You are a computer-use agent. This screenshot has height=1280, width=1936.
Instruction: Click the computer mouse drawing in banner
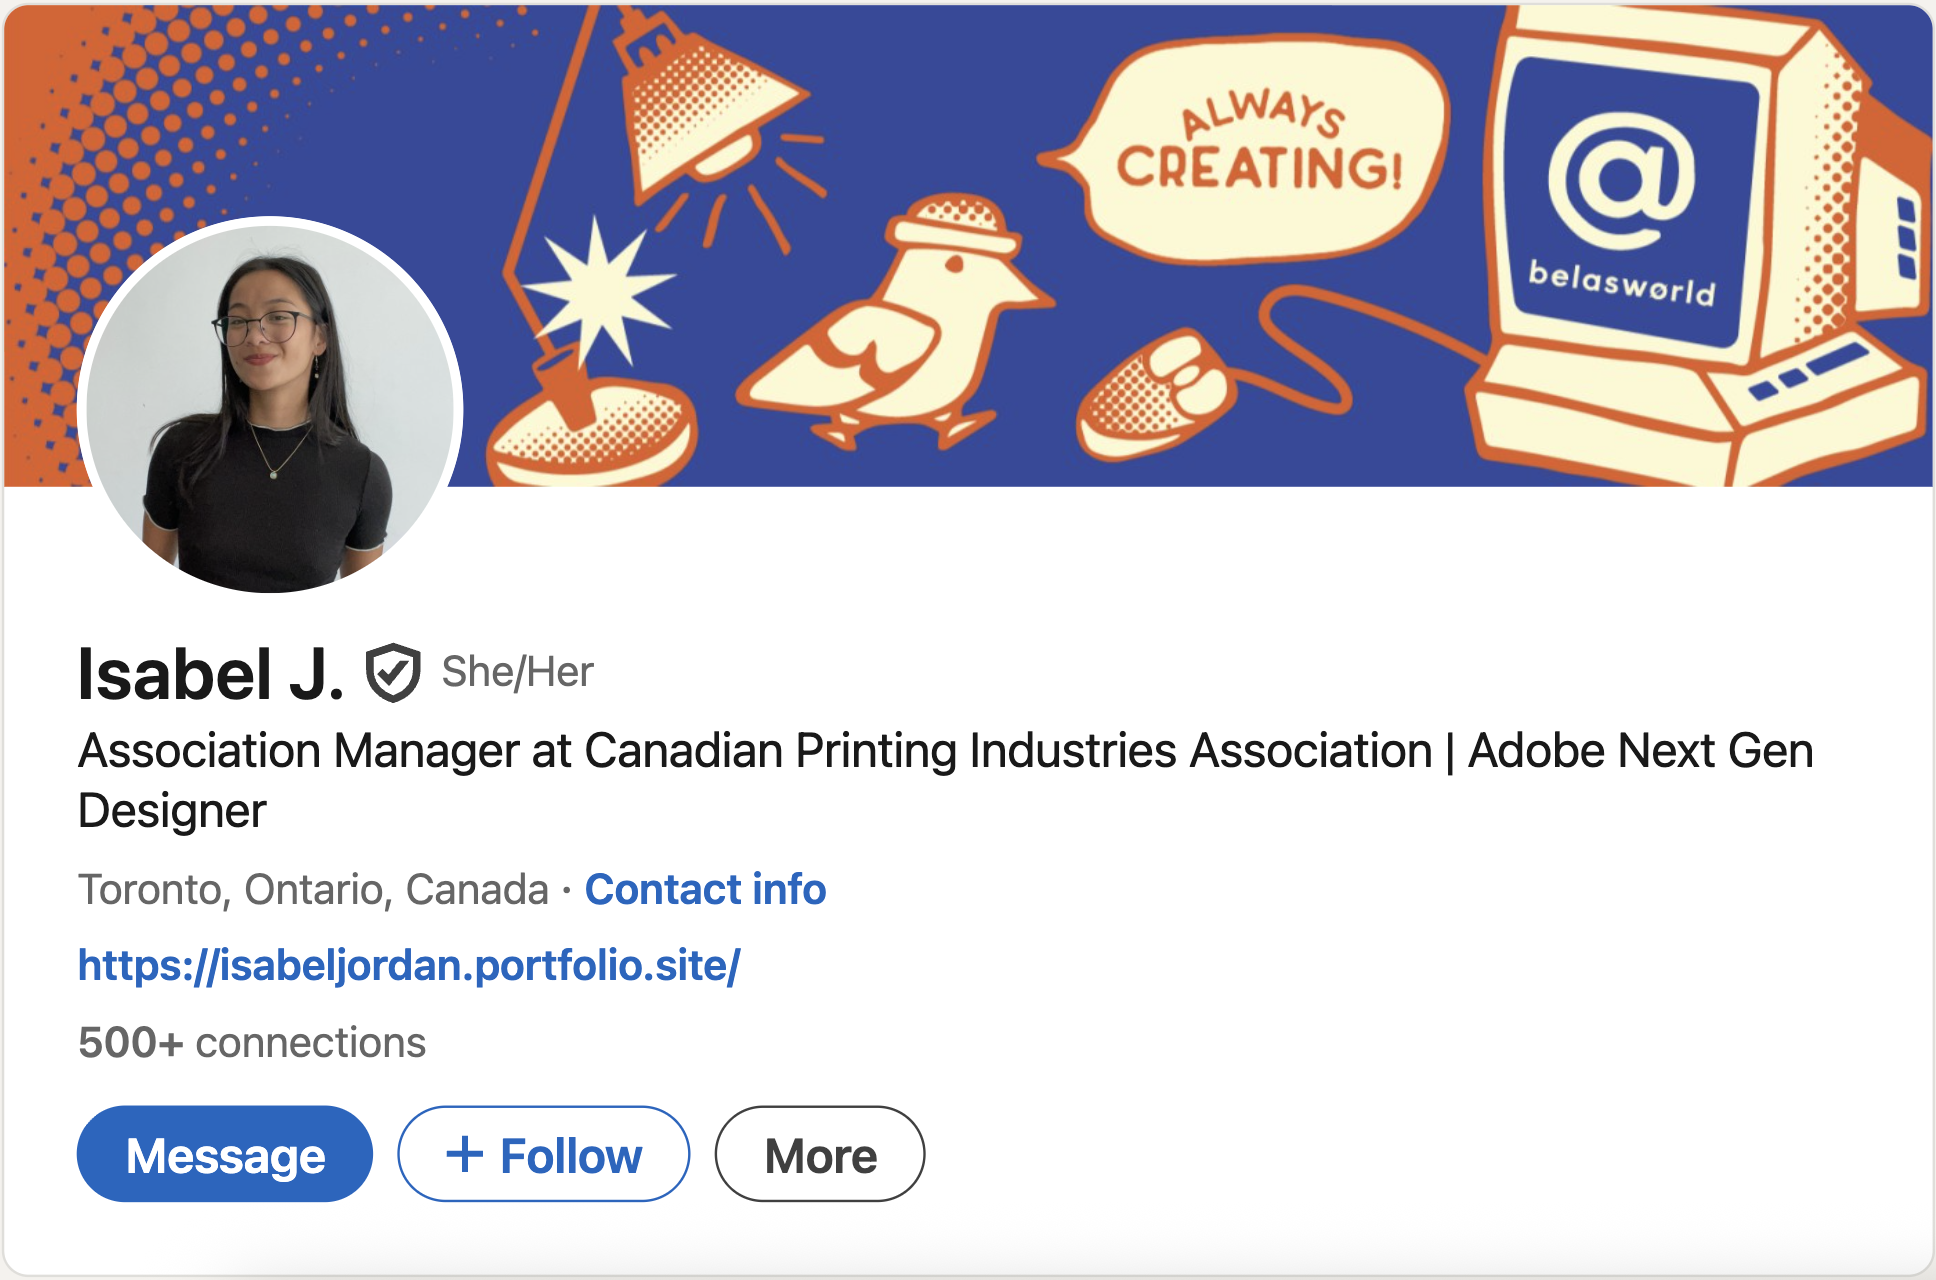[x=1155, y=395]
